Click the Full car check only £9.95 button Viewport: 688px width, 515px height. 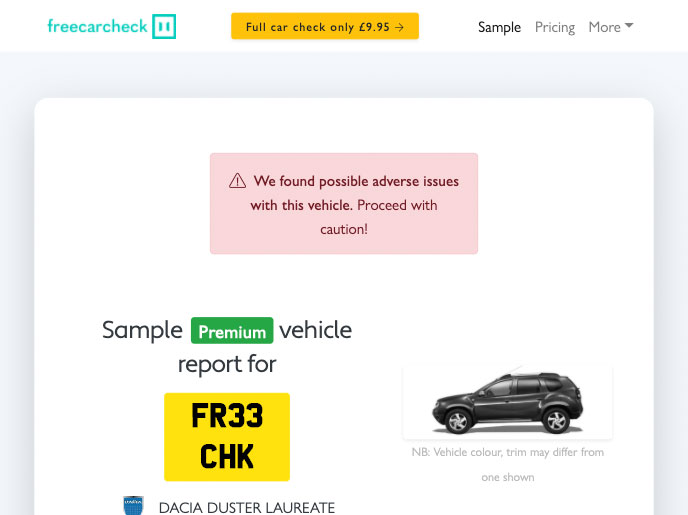click(325, 26)
